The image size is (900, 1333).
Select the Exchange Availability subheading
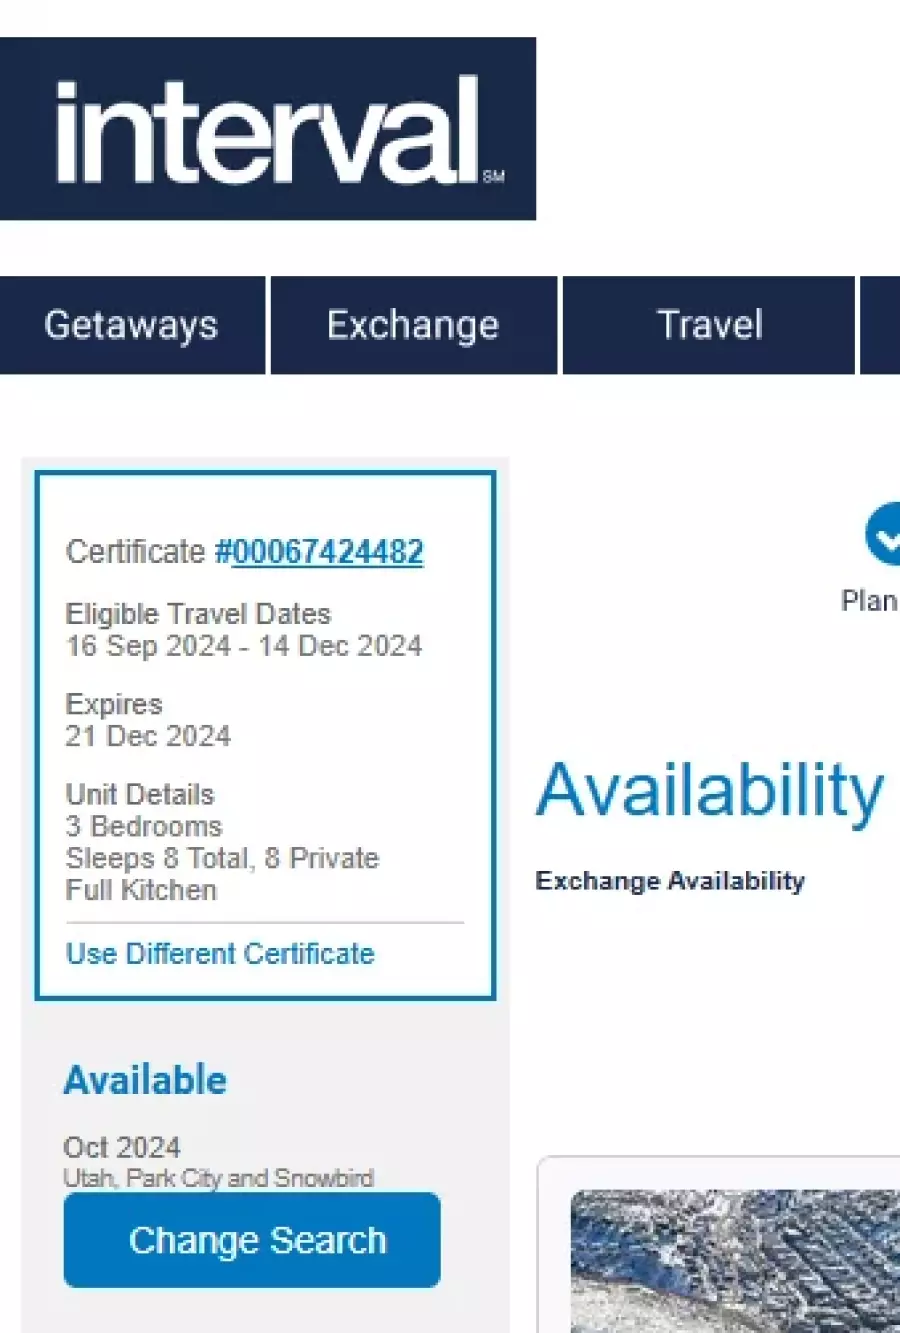[670, 881]
